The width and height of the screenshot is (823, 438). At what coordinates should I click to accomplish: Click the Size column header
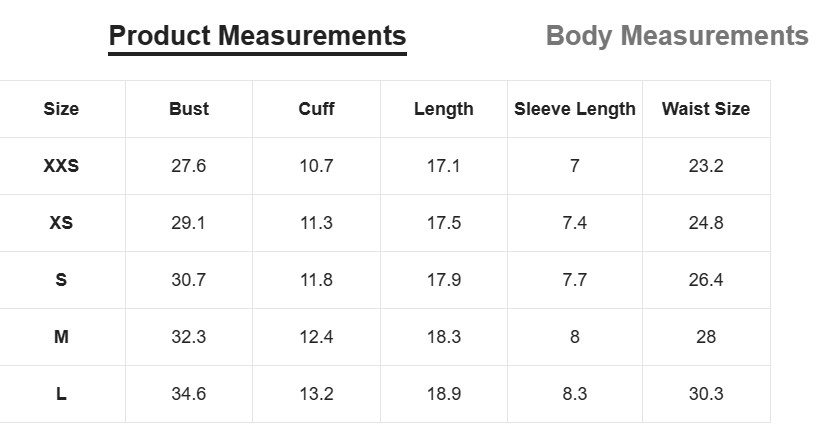click(x=61, y=109)
